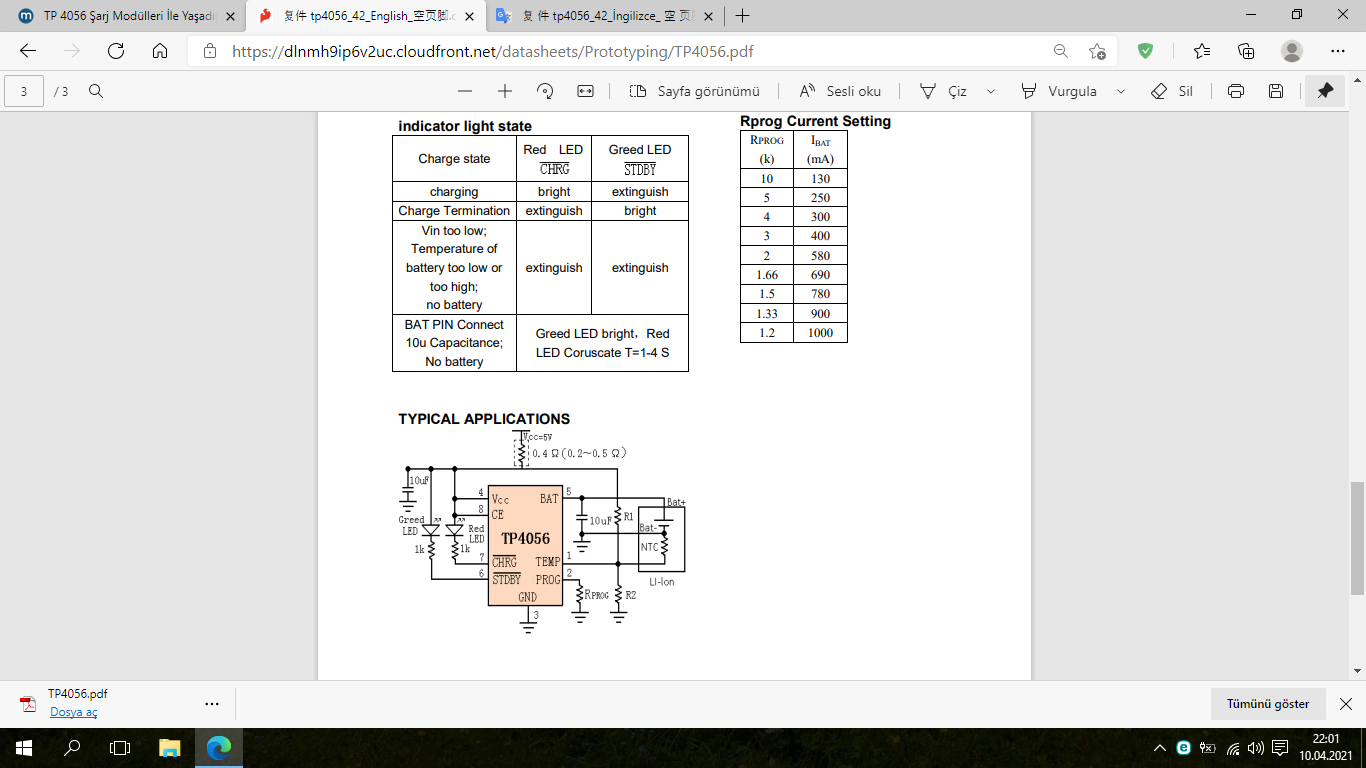Click the Rprog Current Setting heading
This screenshot has height=768, width=1366.
tap(815, 121)
